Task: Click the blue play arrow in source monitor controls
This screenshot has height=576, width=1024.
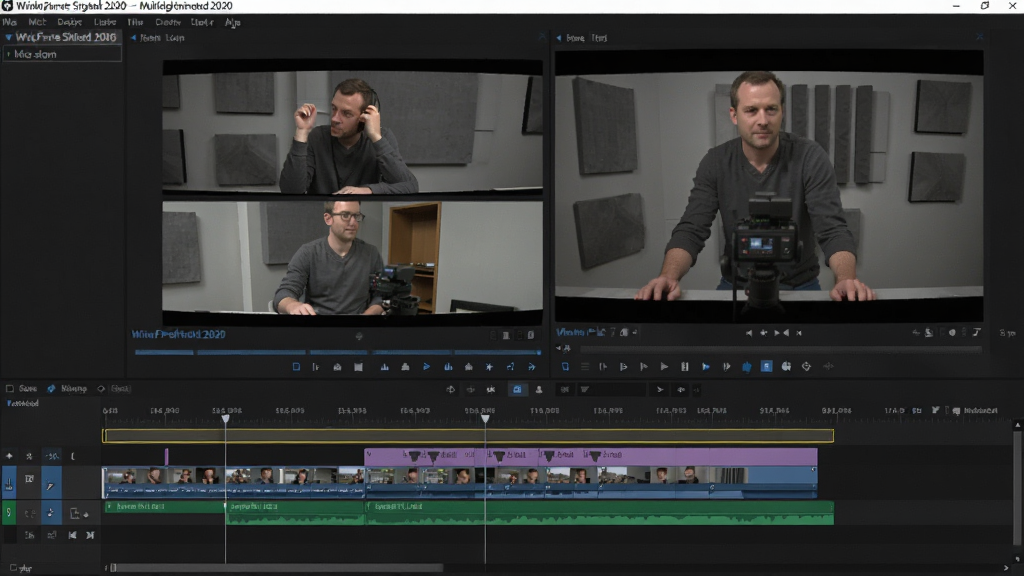Action: point(426,367)
